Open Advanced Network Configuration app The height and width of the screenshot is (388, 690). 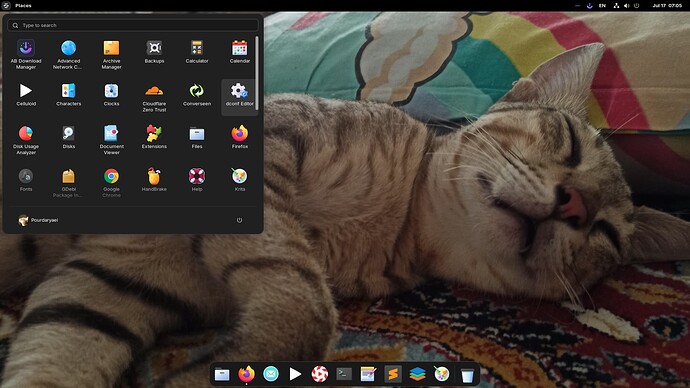(69, 55)
